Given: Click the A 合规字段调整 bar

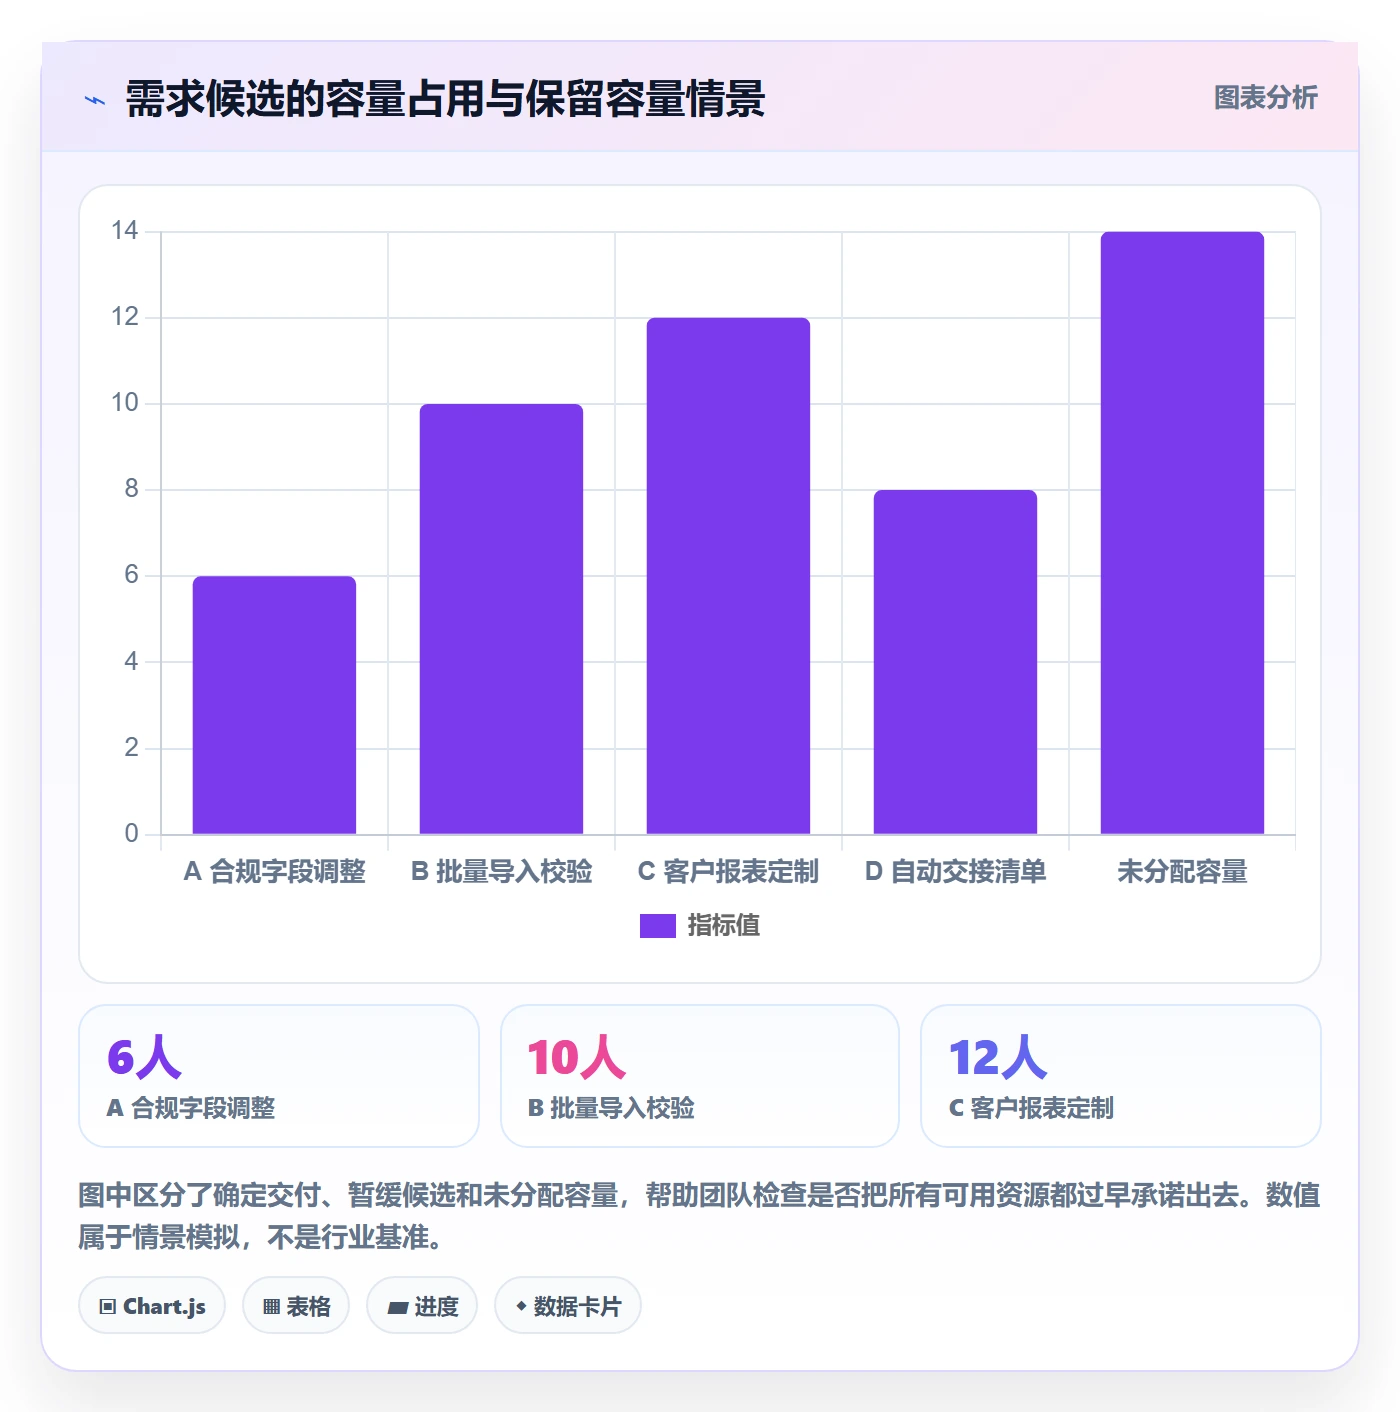Looking at the screenshot, I should tap(274, 705).
